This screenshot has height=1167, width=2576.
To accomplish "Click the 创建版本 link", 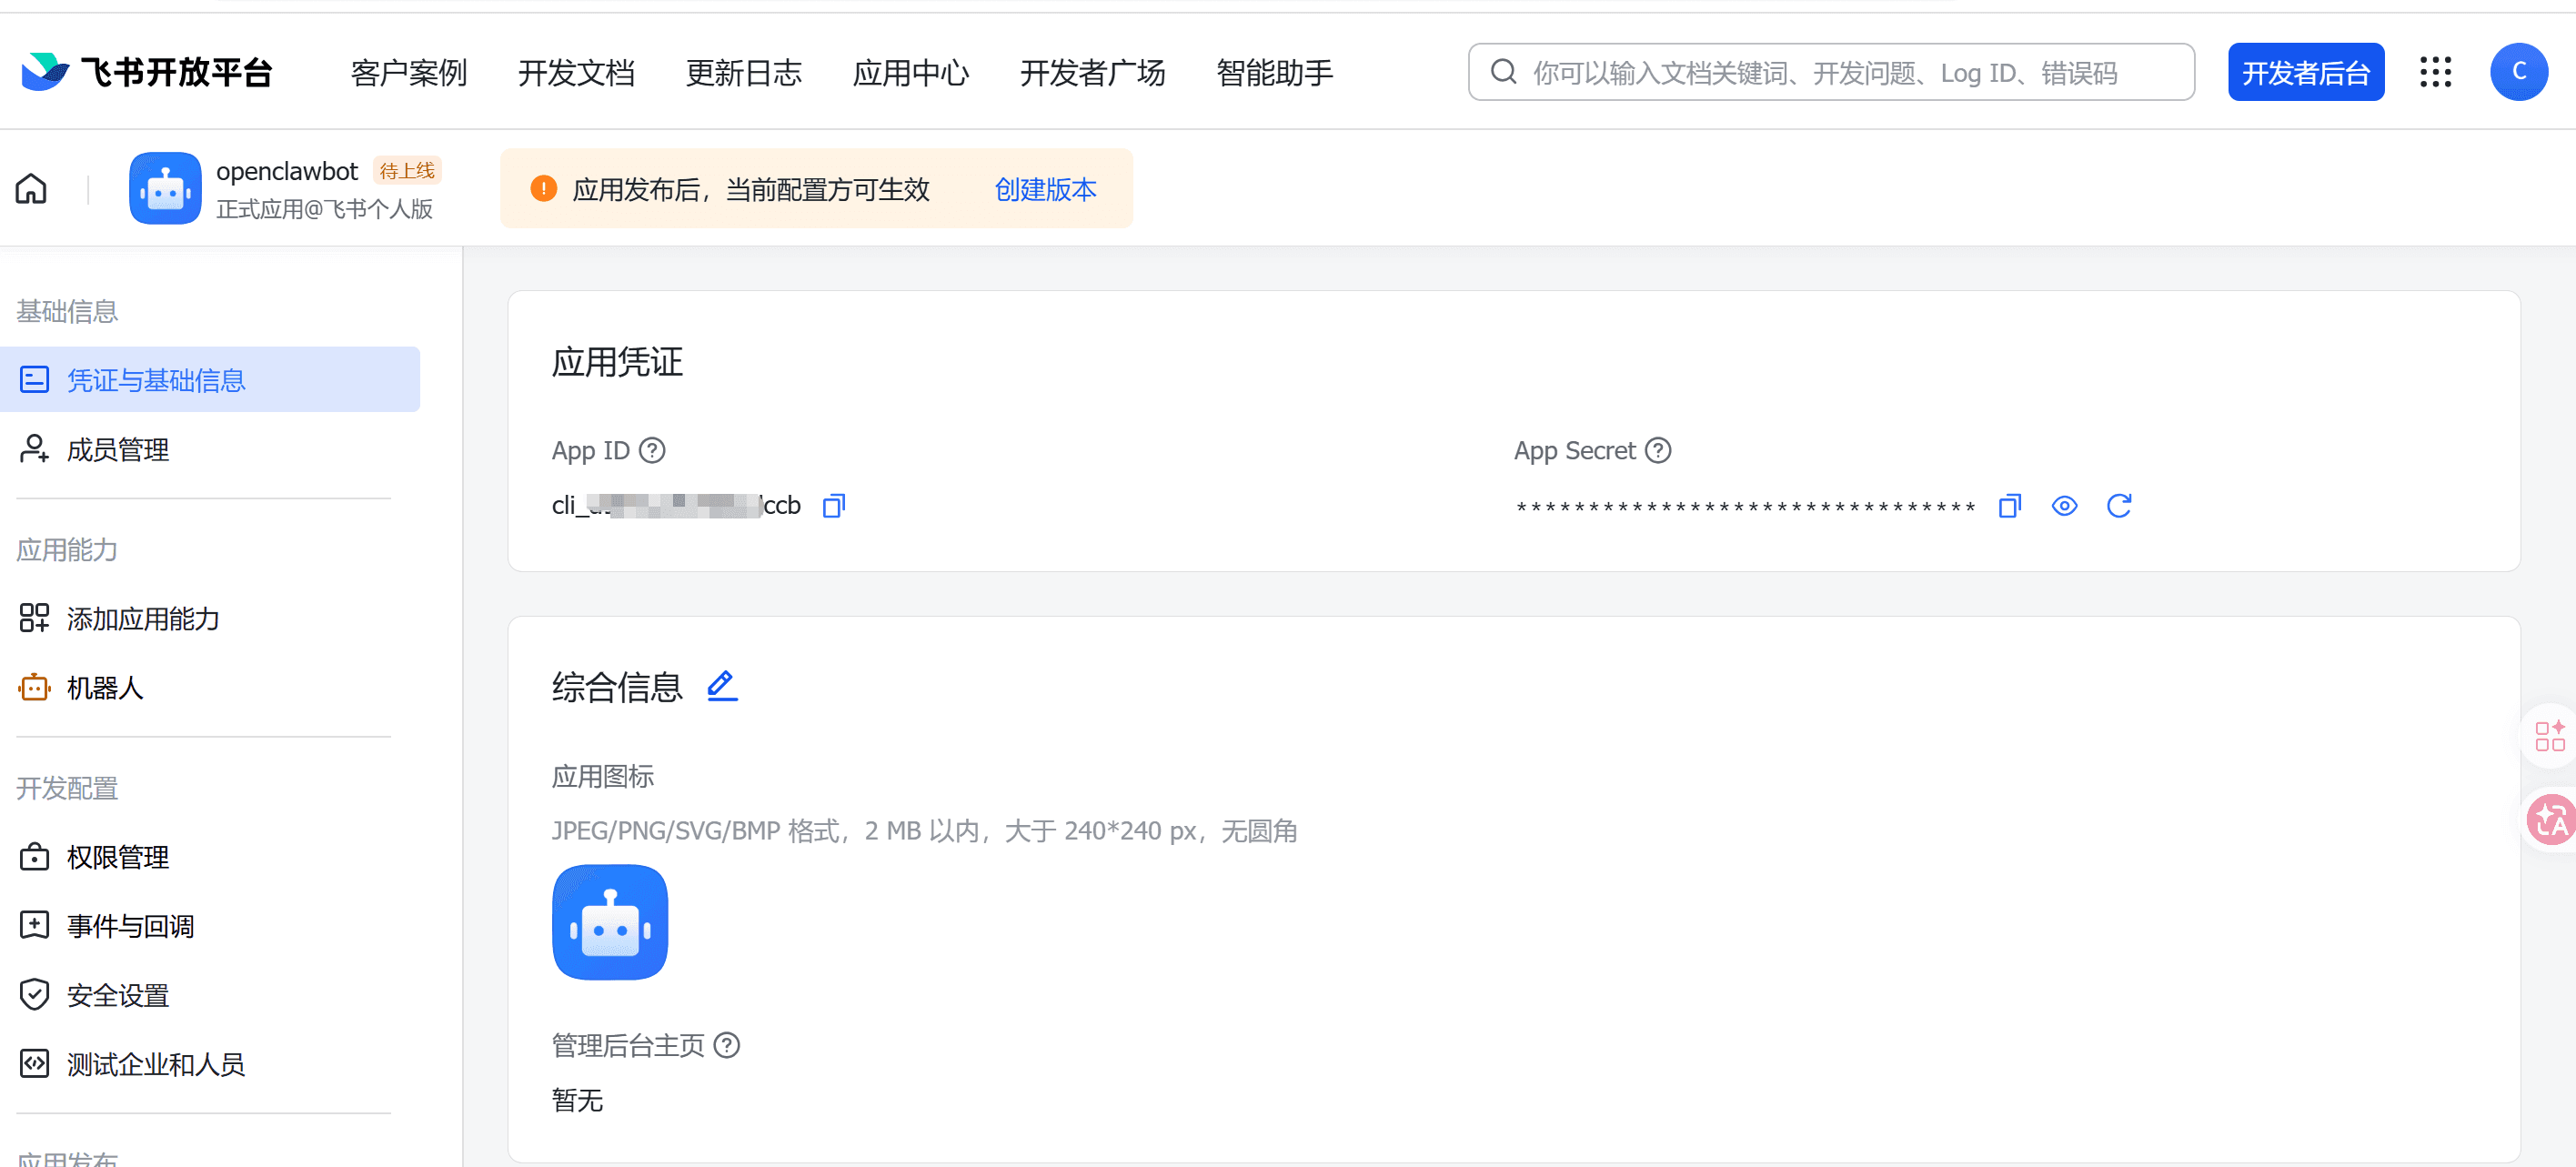I will (1045, 189).
